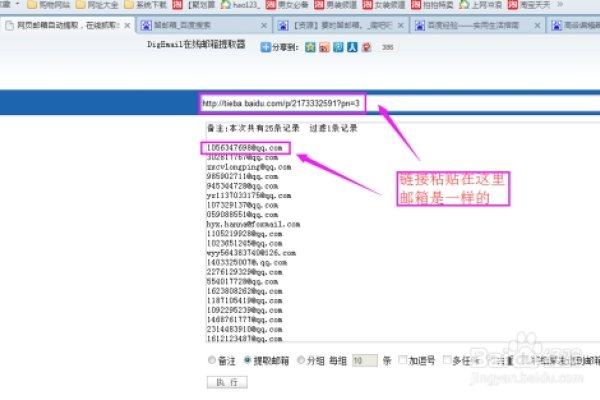
Task: Open the 网址大全 bookmark folder
Action: [x=97, y=5]
